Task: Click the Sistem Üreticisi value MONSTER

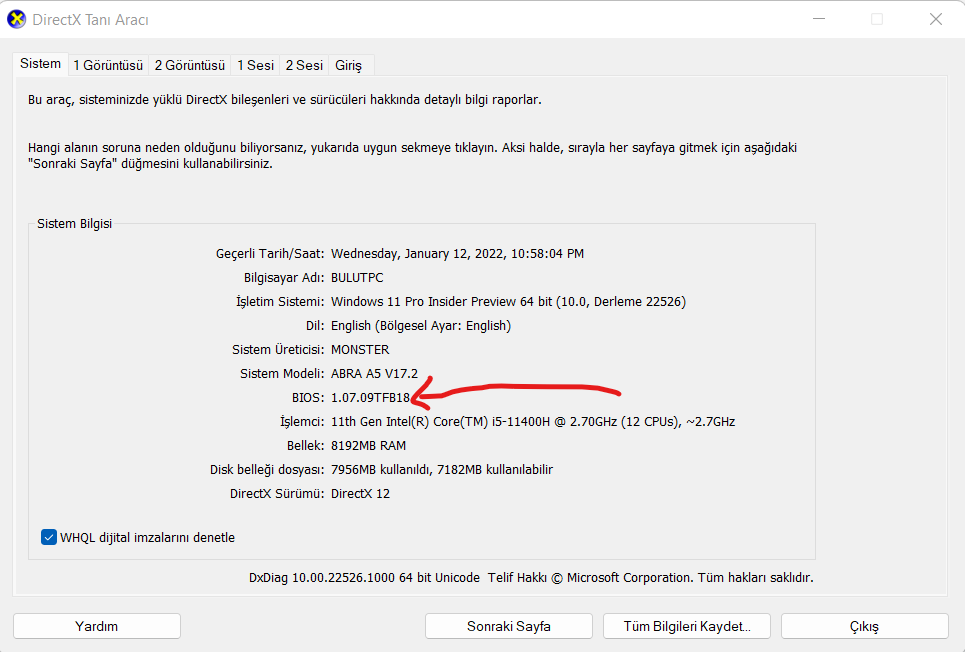Action: [360, 350]
